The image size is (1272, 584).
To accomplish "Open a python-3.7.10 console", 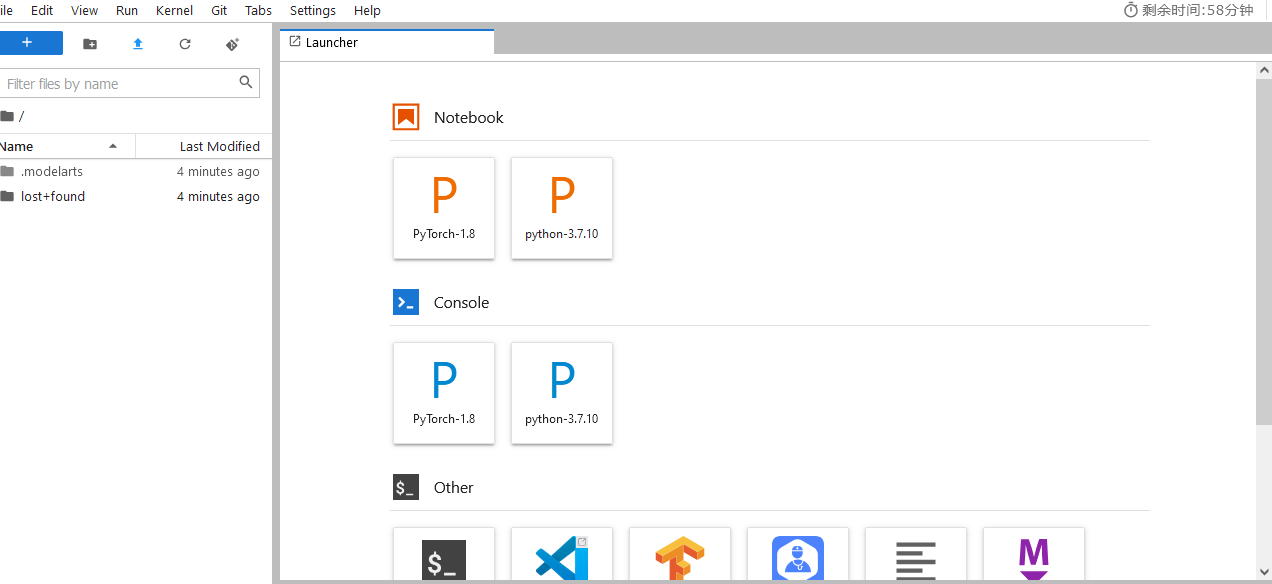I will pyautogui.click(x=562, y=393).
